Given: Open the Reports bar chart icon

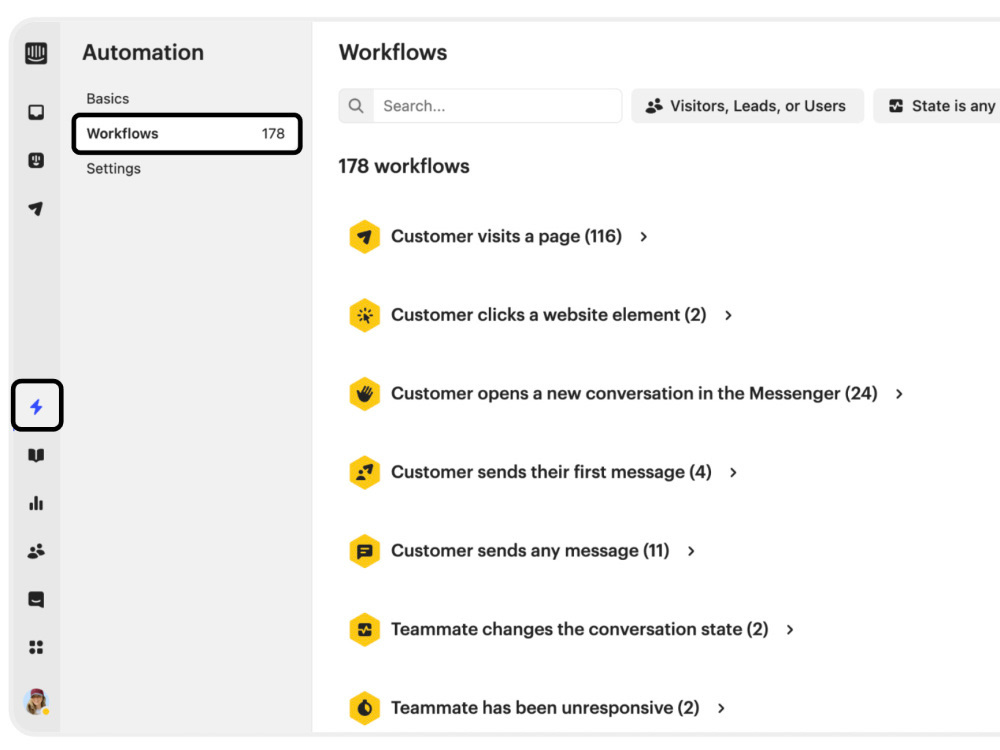Looking at the screenshot, I should [x=36, y=503].
